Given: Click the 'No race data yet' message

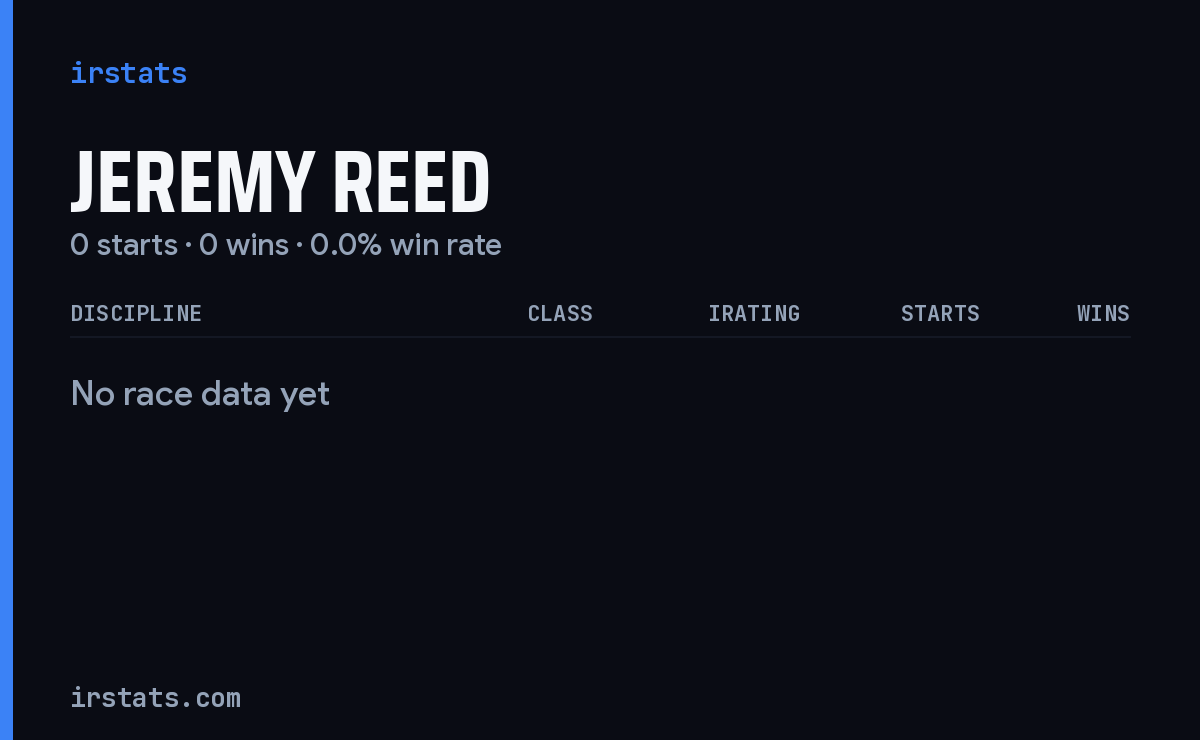Looking at the screenshot, I should click(x=200, y=394).
